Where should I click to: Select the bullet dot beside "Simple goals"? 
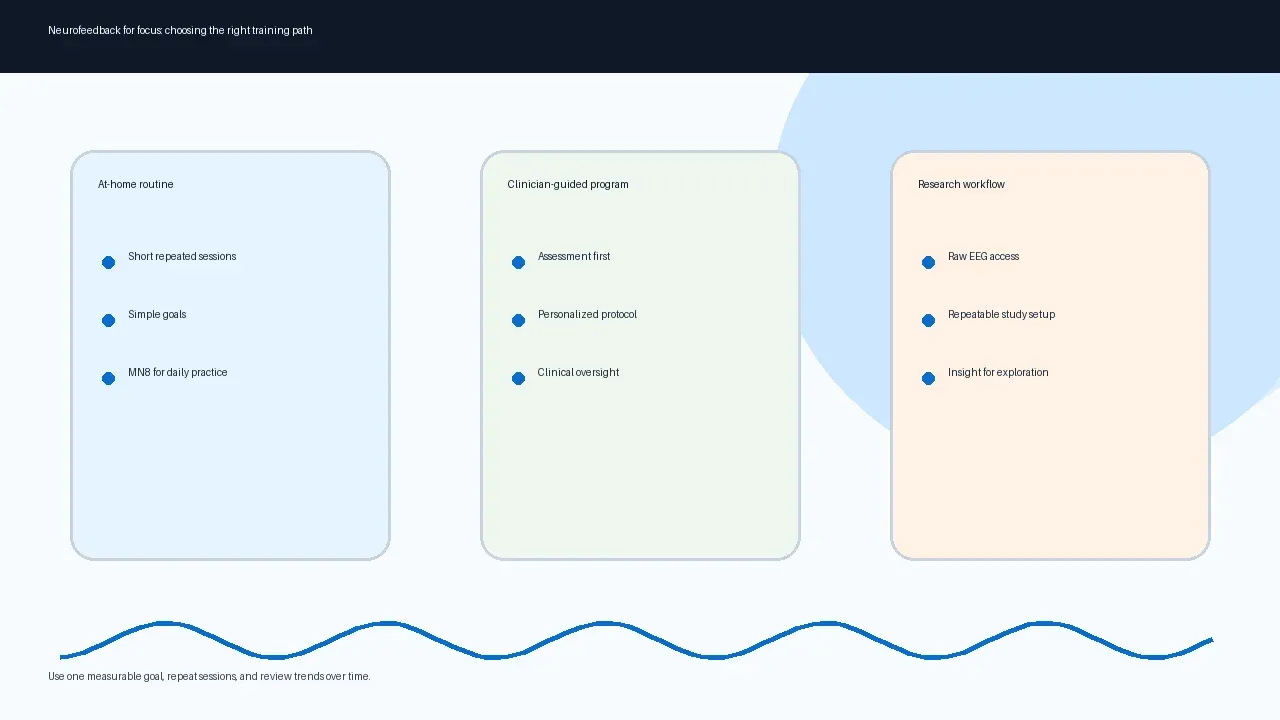108,320
